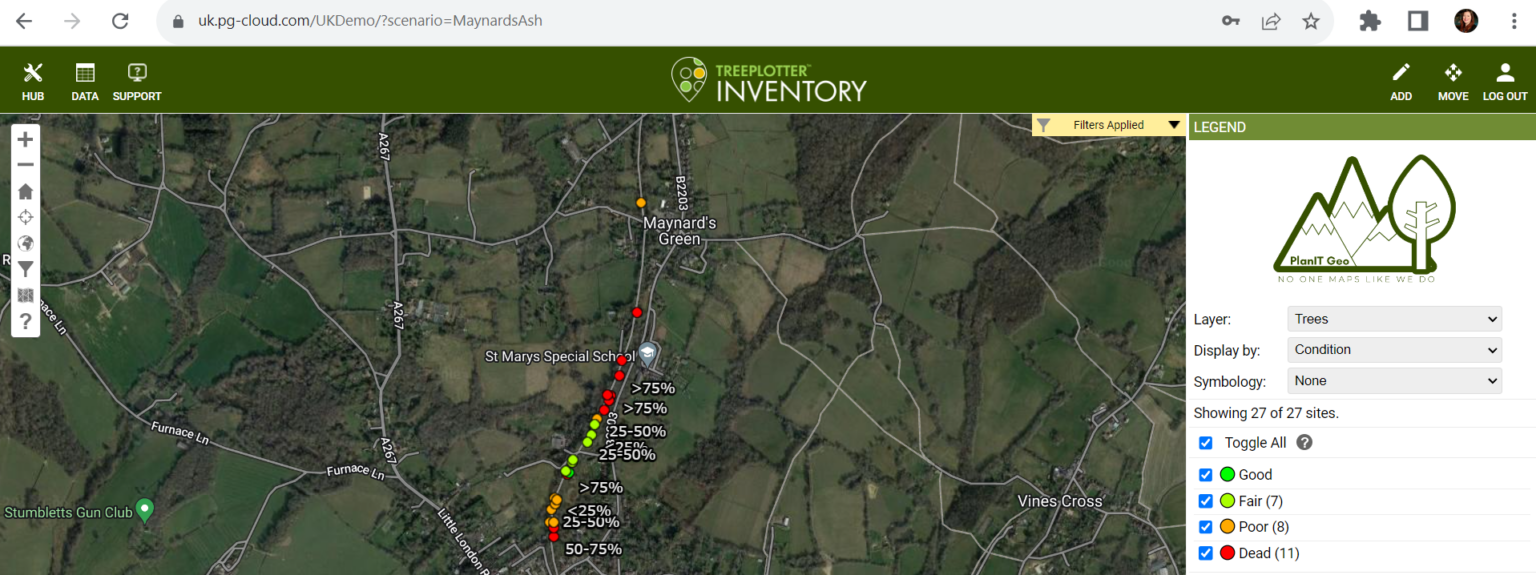Open the Symbology dropdown
This screenshot has width=1536, height=575.
point(1394,381)
